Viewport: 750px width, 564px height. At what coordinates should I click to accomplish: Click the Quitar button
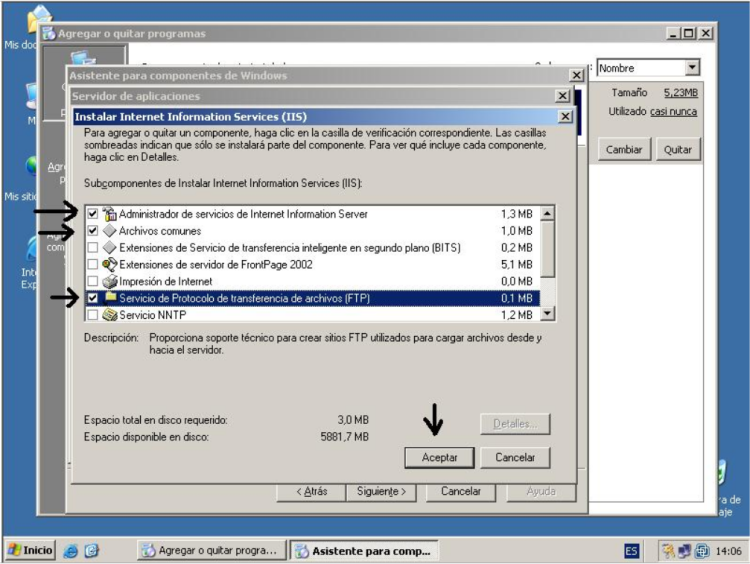click(677, 149)
